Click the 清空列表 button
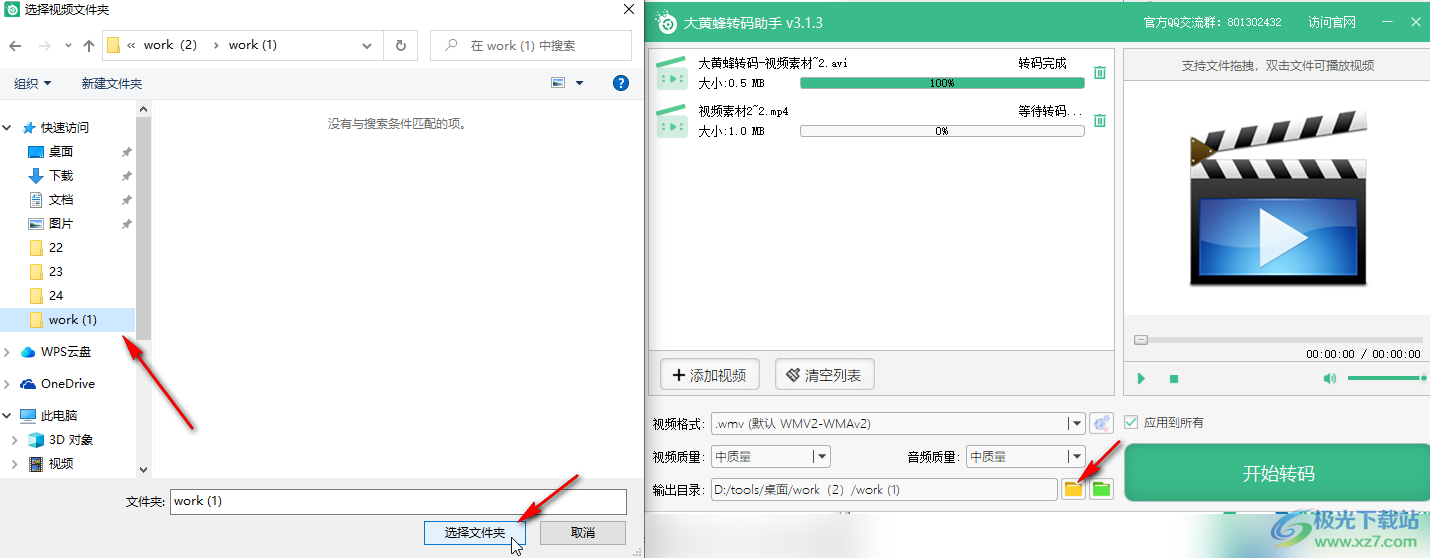Viewport: 1430px width, 558px height. (825, 375)
